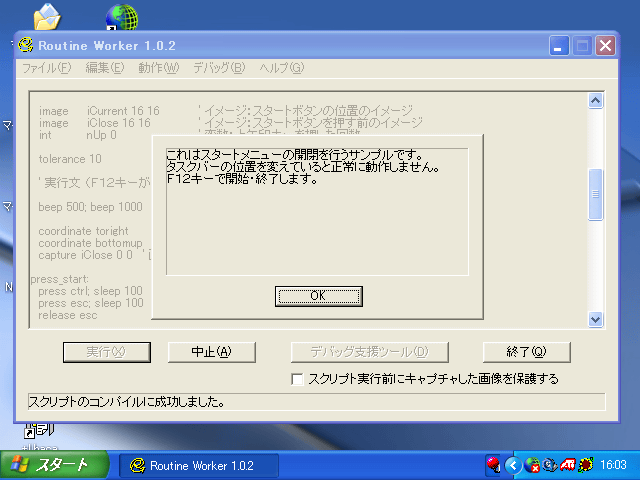Open the Windows スタート button
Image resolution: width=640 pixels, height=480 pixels.
coord(54,465)
